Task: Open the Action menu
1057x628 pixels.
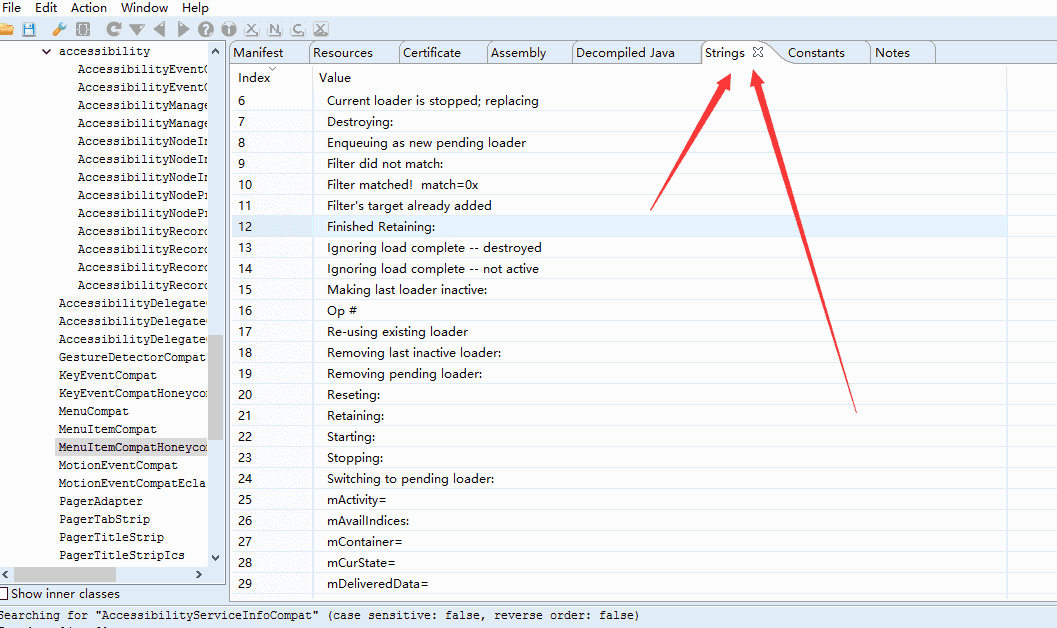Action: [89, 8]
